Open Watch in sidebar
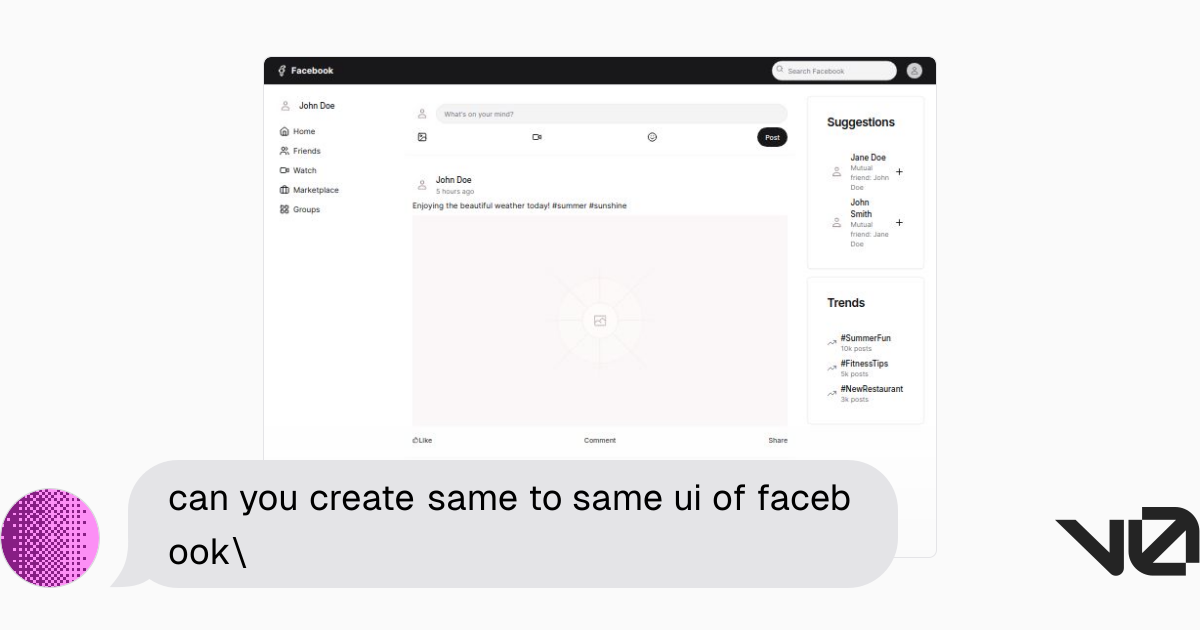1200x630 pixels. 298,171
